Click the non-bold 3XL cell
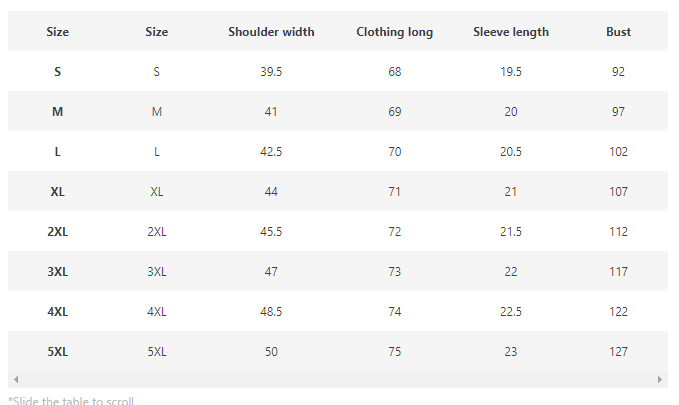 pyautogui.click(x=157, y=272)
